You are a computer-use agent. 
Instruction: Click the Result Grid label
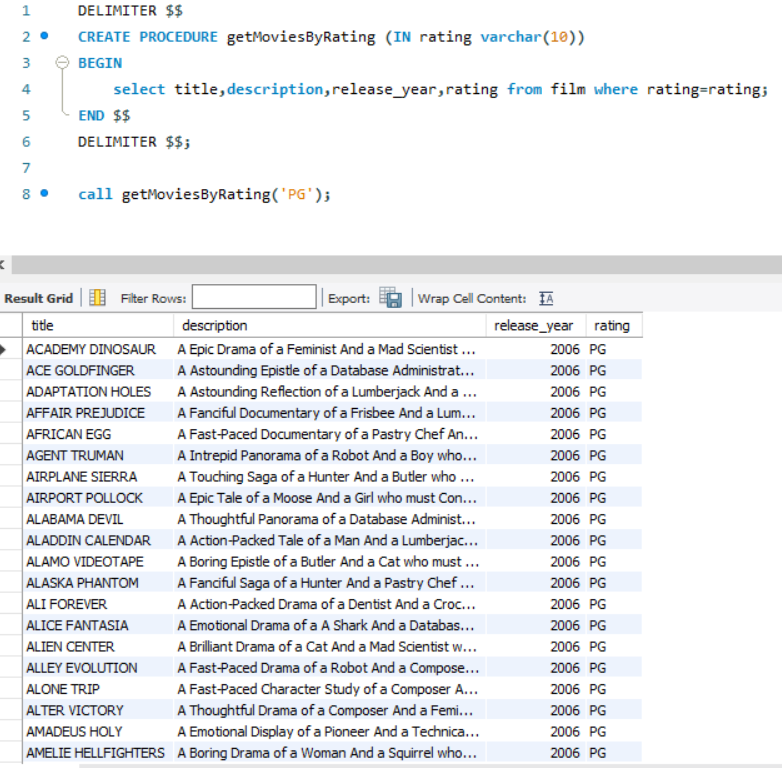tap(38, 298)
